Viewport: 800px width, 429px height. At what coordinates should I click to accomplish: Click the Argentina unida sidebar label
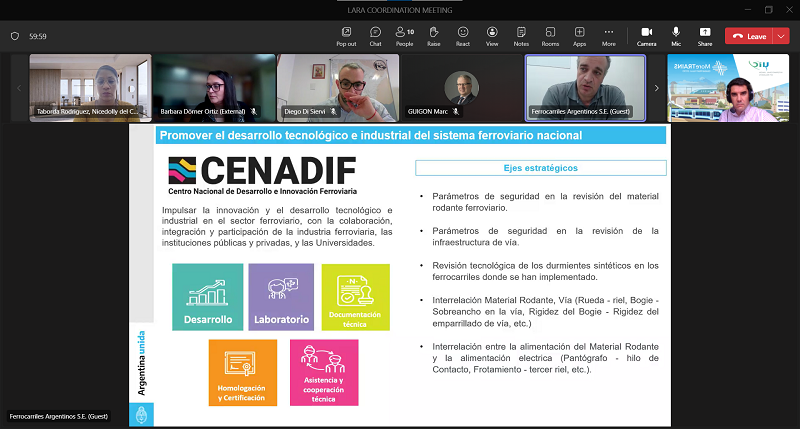coord(141,363)
